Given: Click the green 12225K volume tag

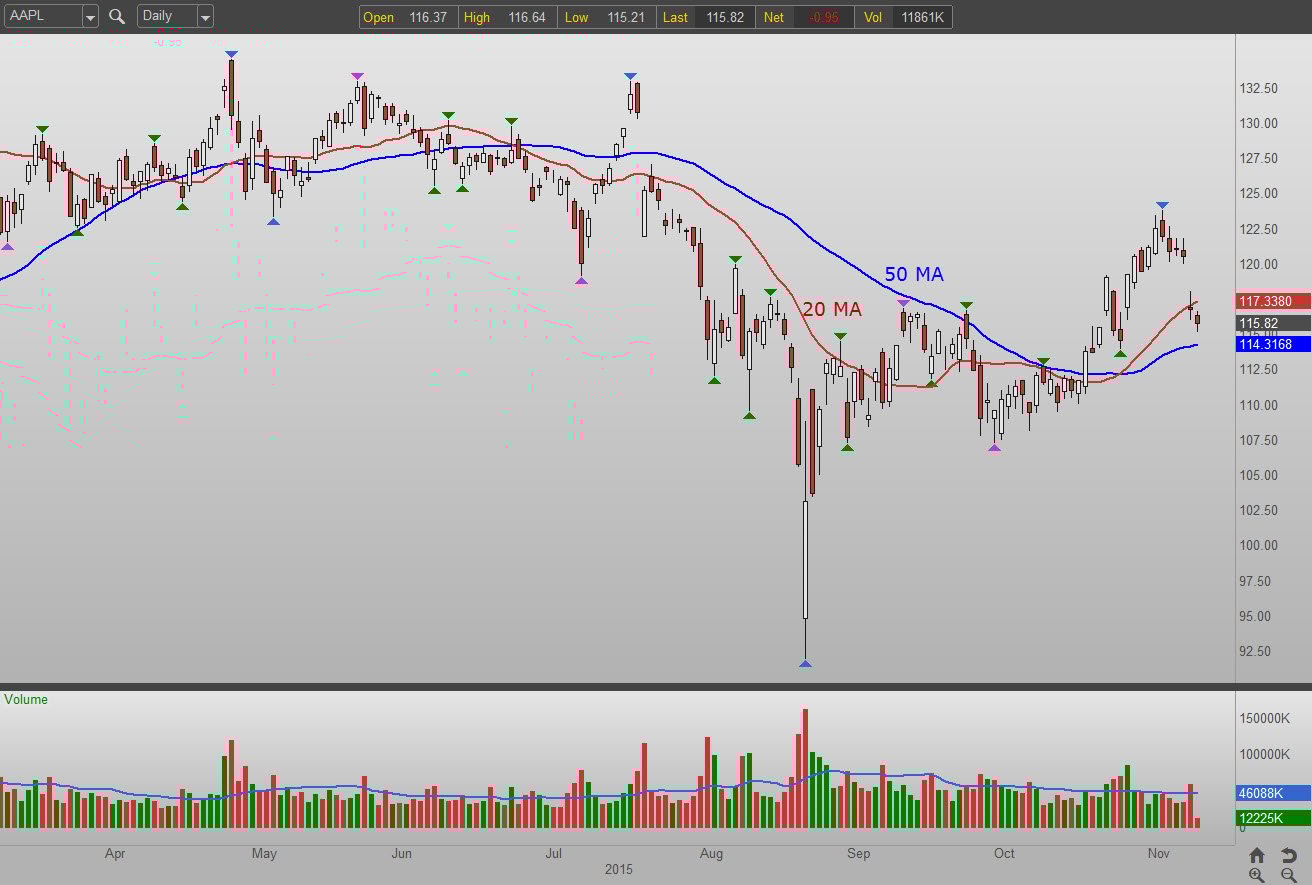Looking at the screenshot, I should click(1273, 818).
